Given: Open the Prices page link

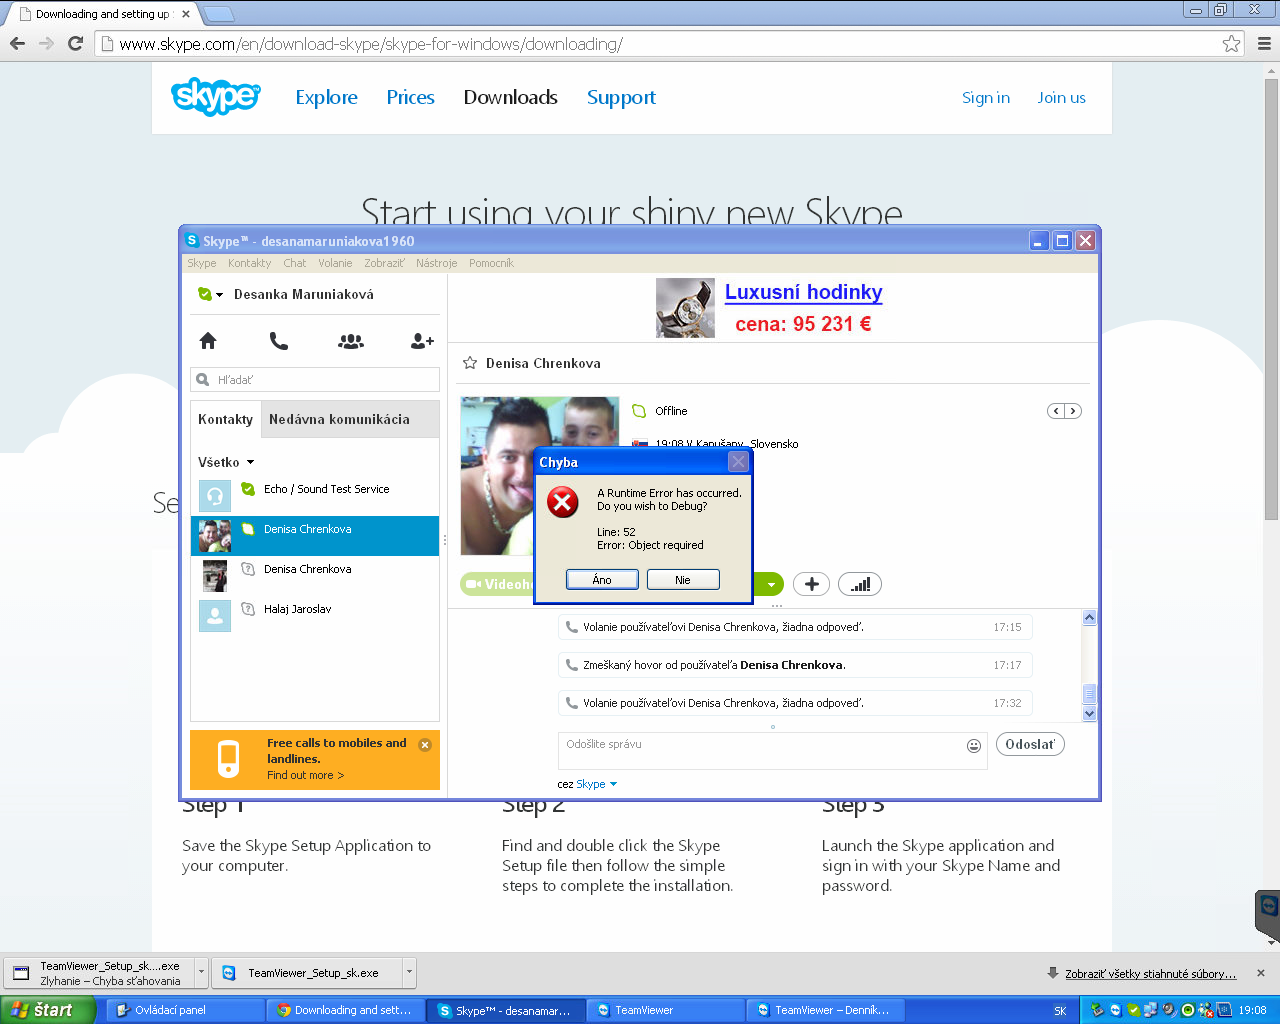Looking at the screenshot, I should (410, 97).
